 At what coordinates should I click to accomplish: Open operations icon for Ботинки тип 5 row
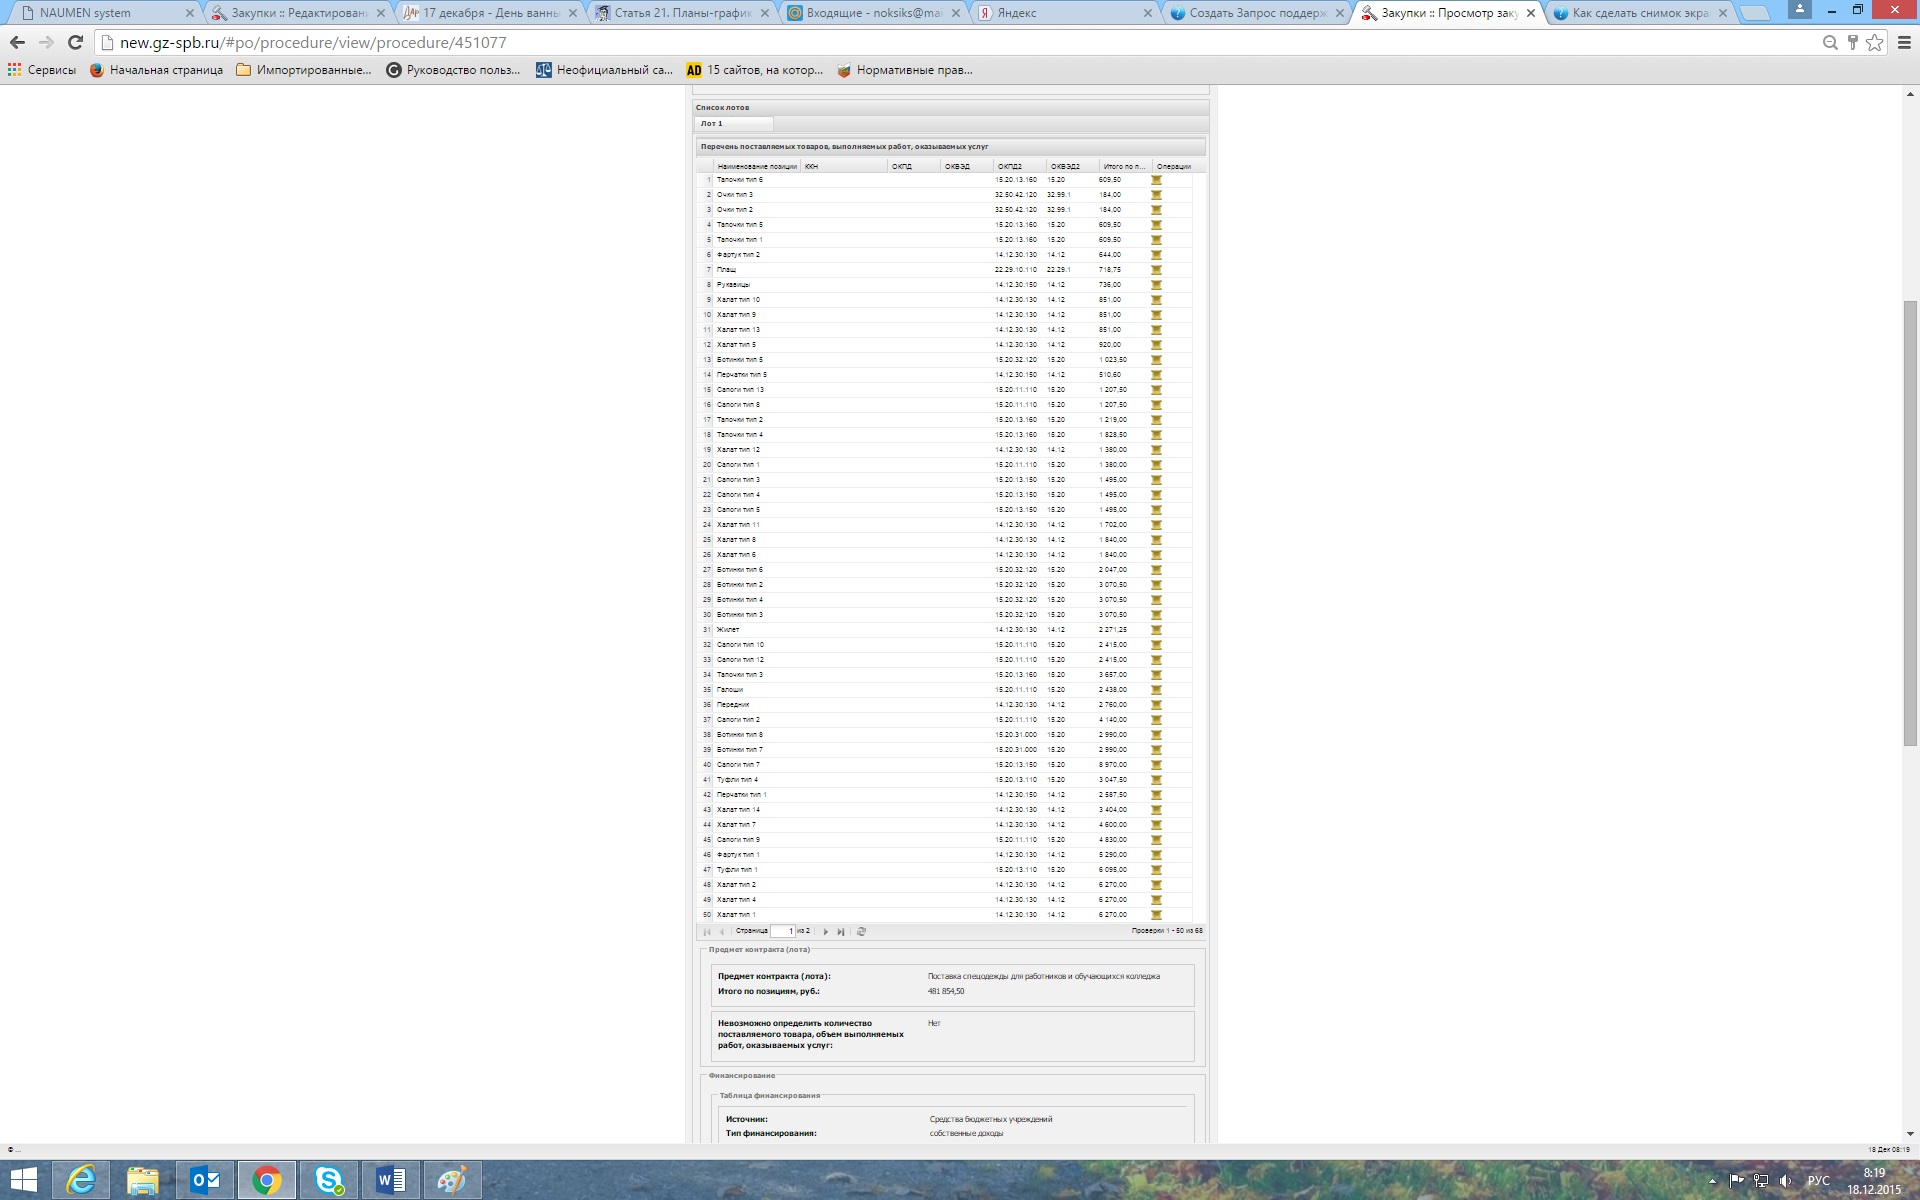coord(1156,360)
